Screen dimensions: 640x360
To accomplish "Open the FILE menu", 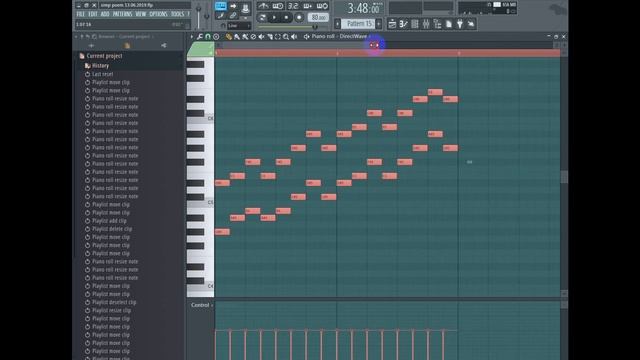I will (80, 14).
